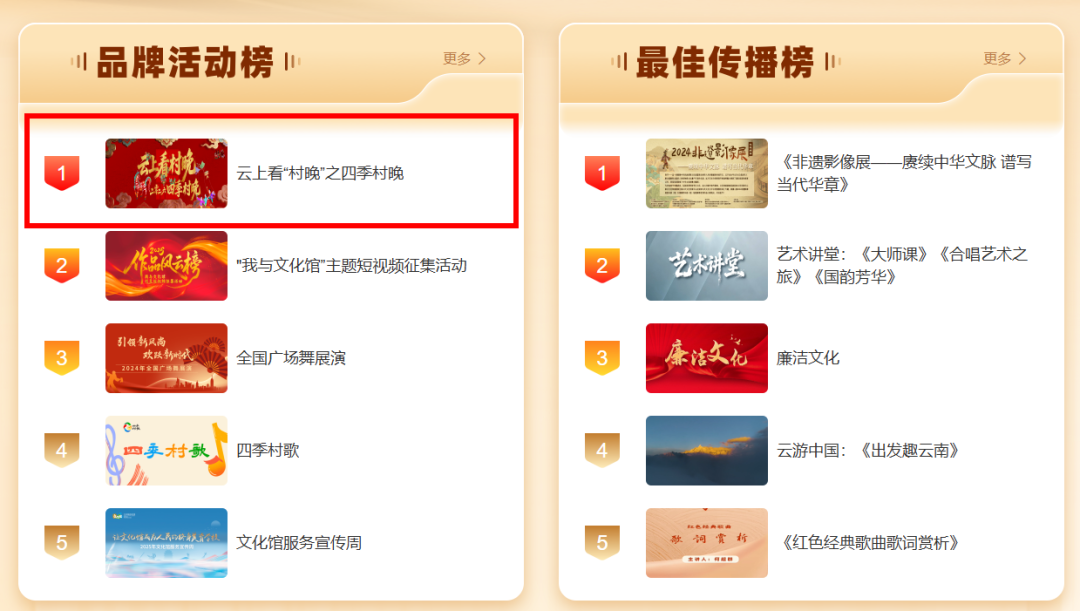Expand 更多 in the 品牌活动榜 header
Viewport: 1080px width, 611px height.
tap(465, 59)
